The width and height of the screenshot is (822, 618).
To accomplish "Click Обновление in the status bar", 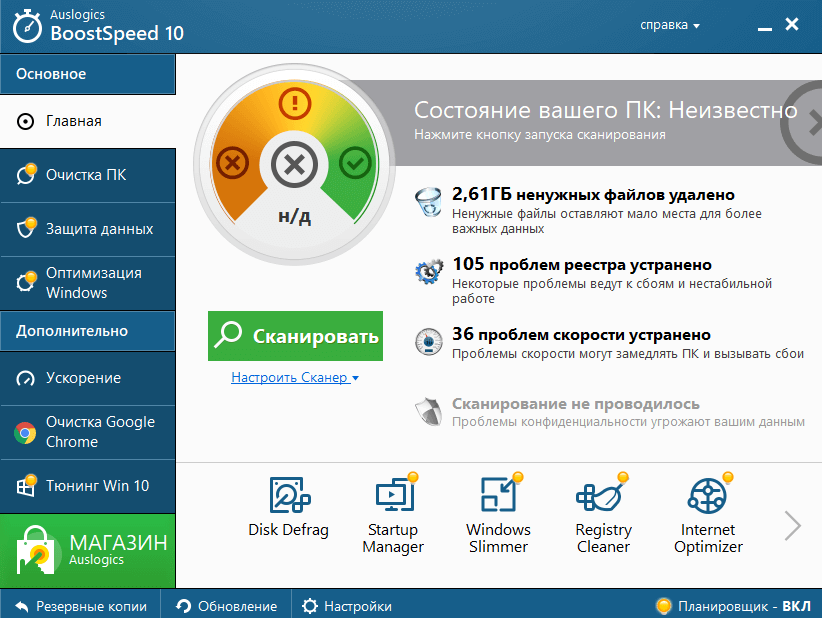I will click(x=227, y=606).
